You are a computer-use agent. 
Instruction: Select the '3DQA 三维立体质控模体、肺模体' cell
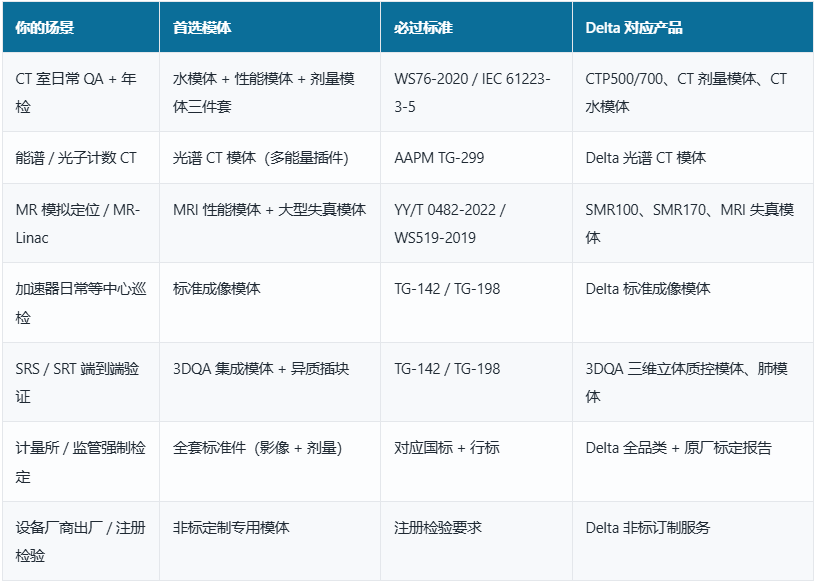pyautogui.click(x=693, y=382)
